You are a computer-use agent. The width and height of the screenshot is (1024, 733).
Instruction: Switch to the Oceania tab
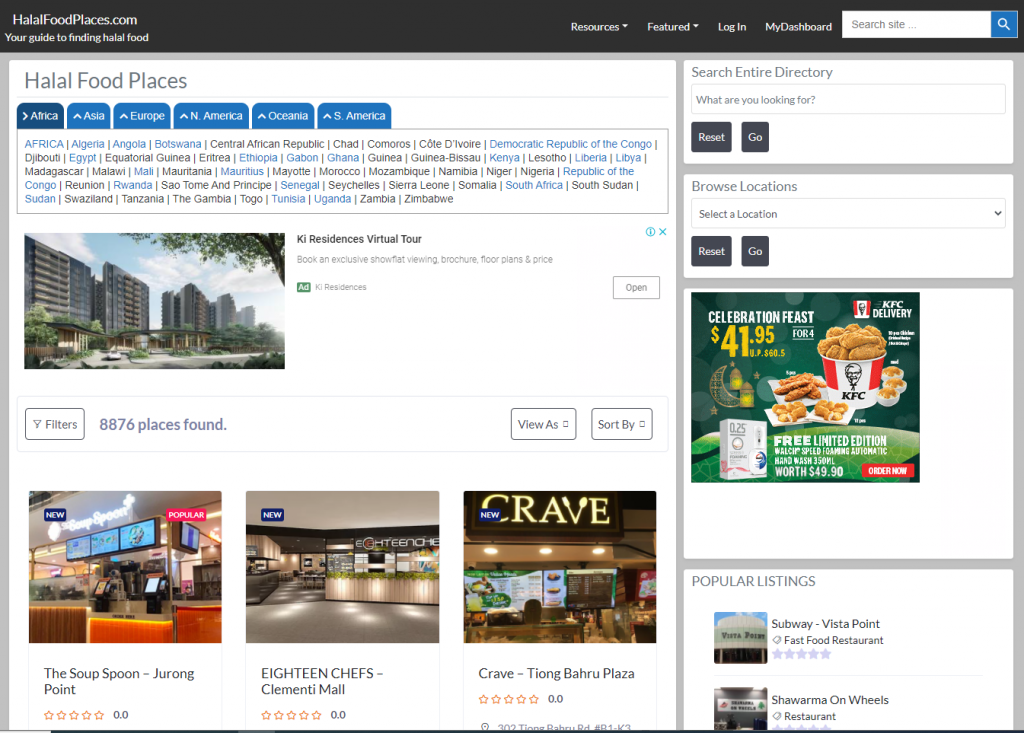pyautogui.click(x=283, y=116)
